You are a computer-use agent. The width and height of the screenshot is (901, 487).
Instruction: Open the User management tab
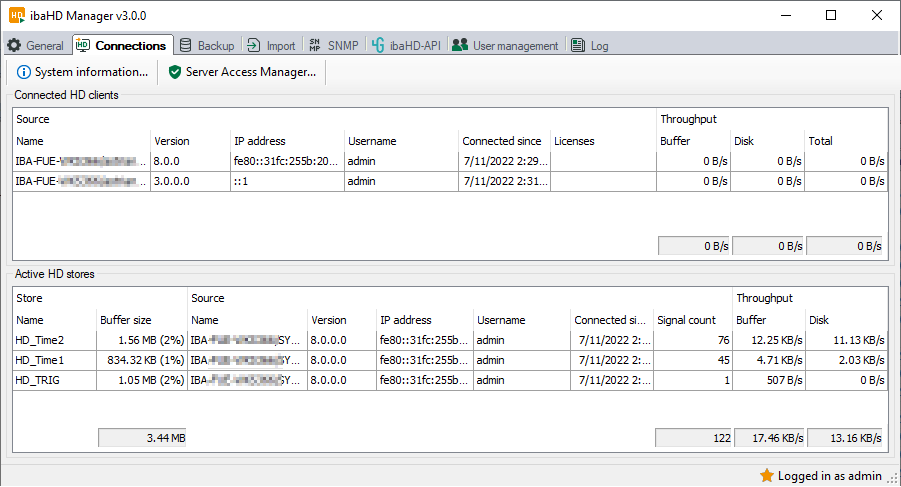click(505, 46)
